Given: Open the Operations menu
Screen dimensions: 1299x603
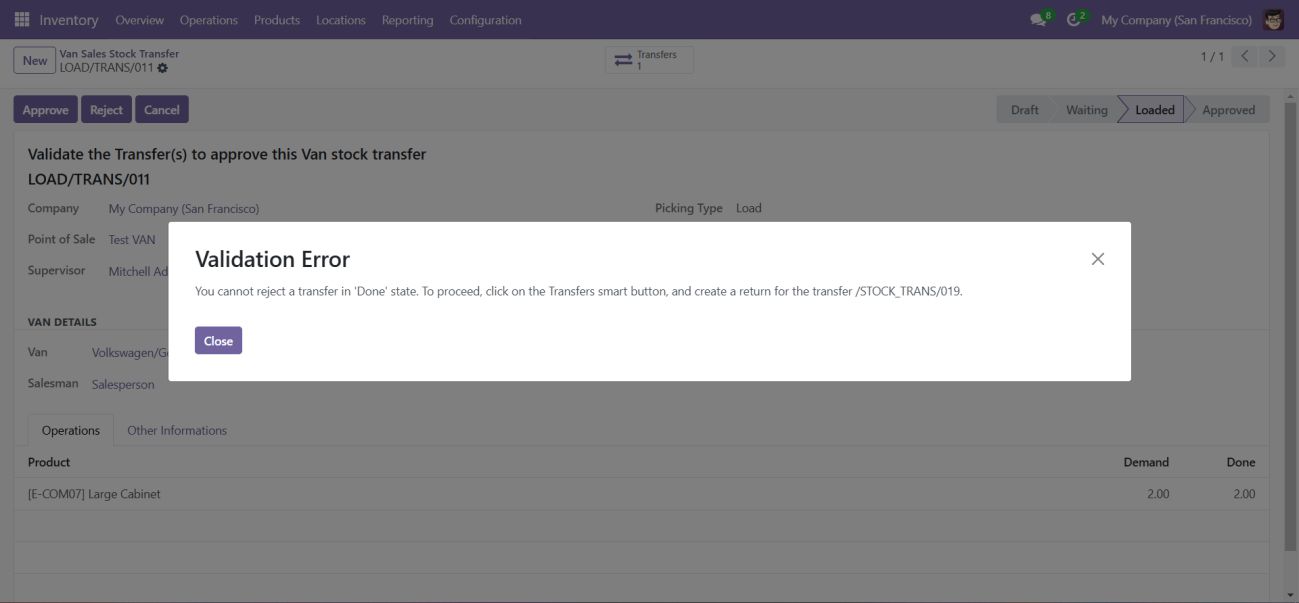Looking at the screenshot, I should click(209, 20).
